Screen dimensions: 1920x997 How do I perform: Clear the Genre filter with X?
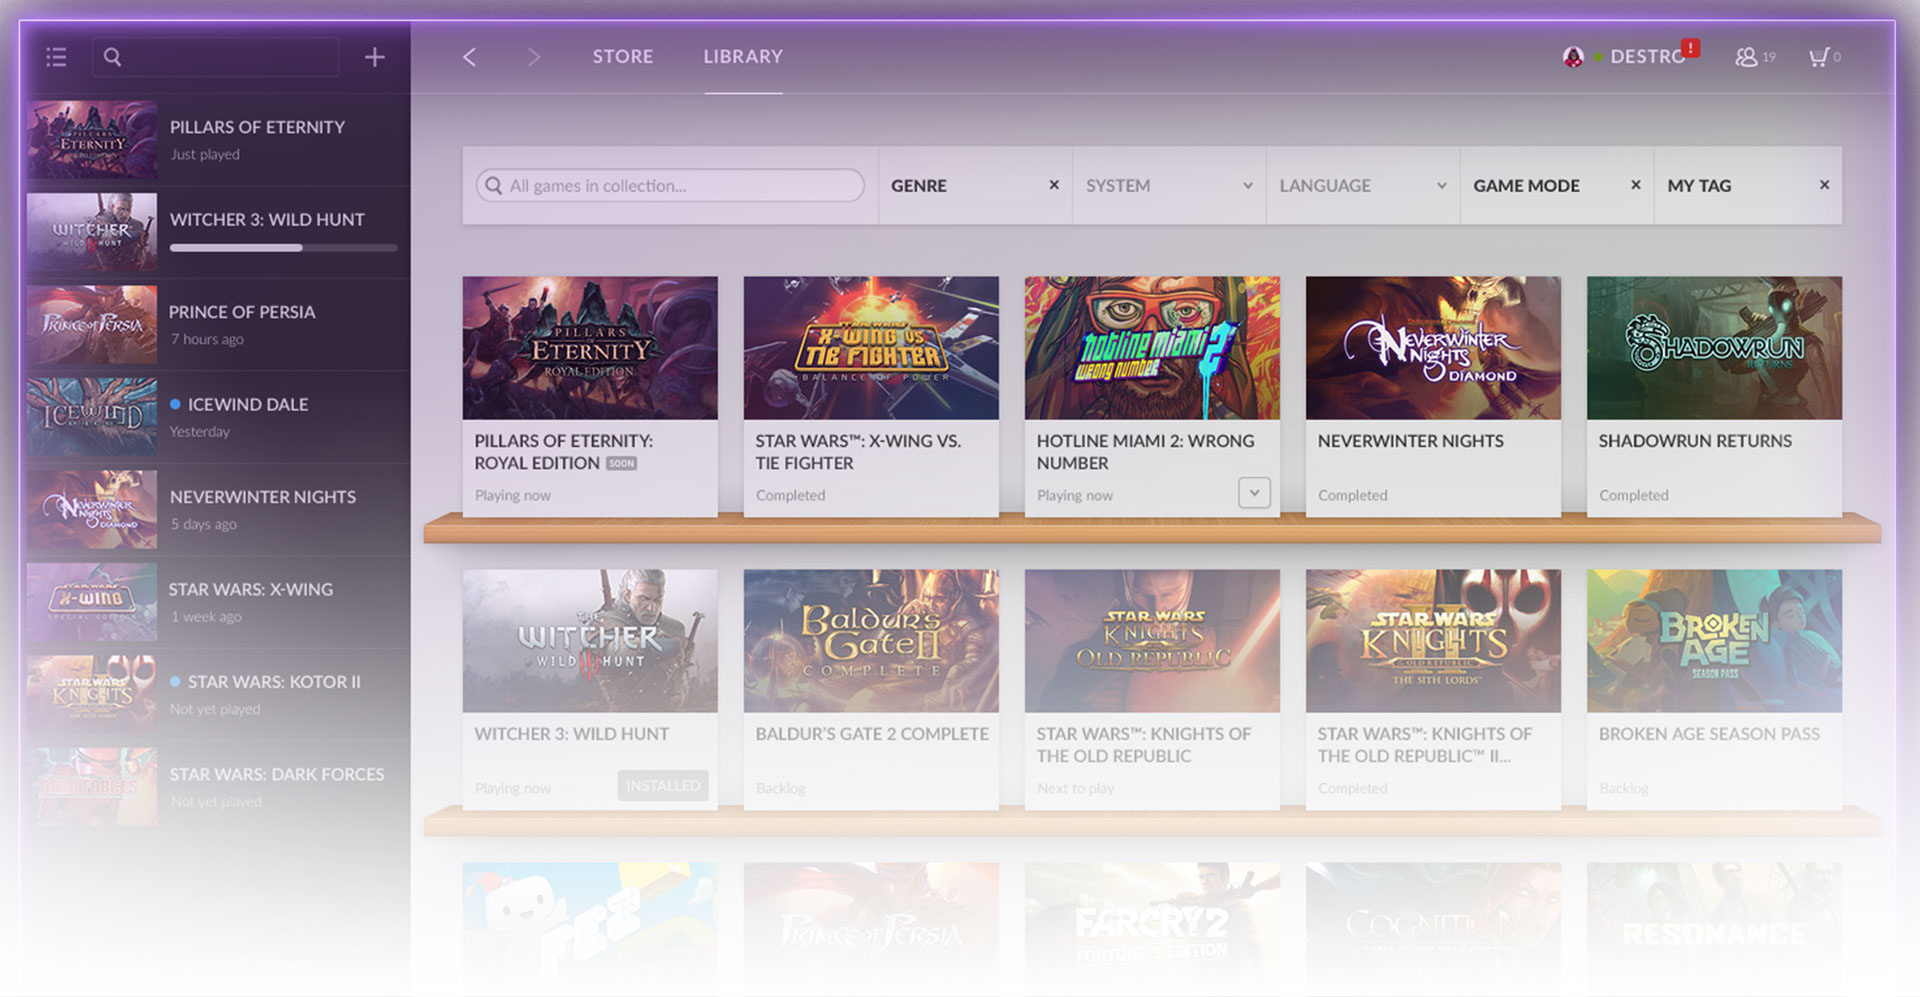[x=1054, y=185]
